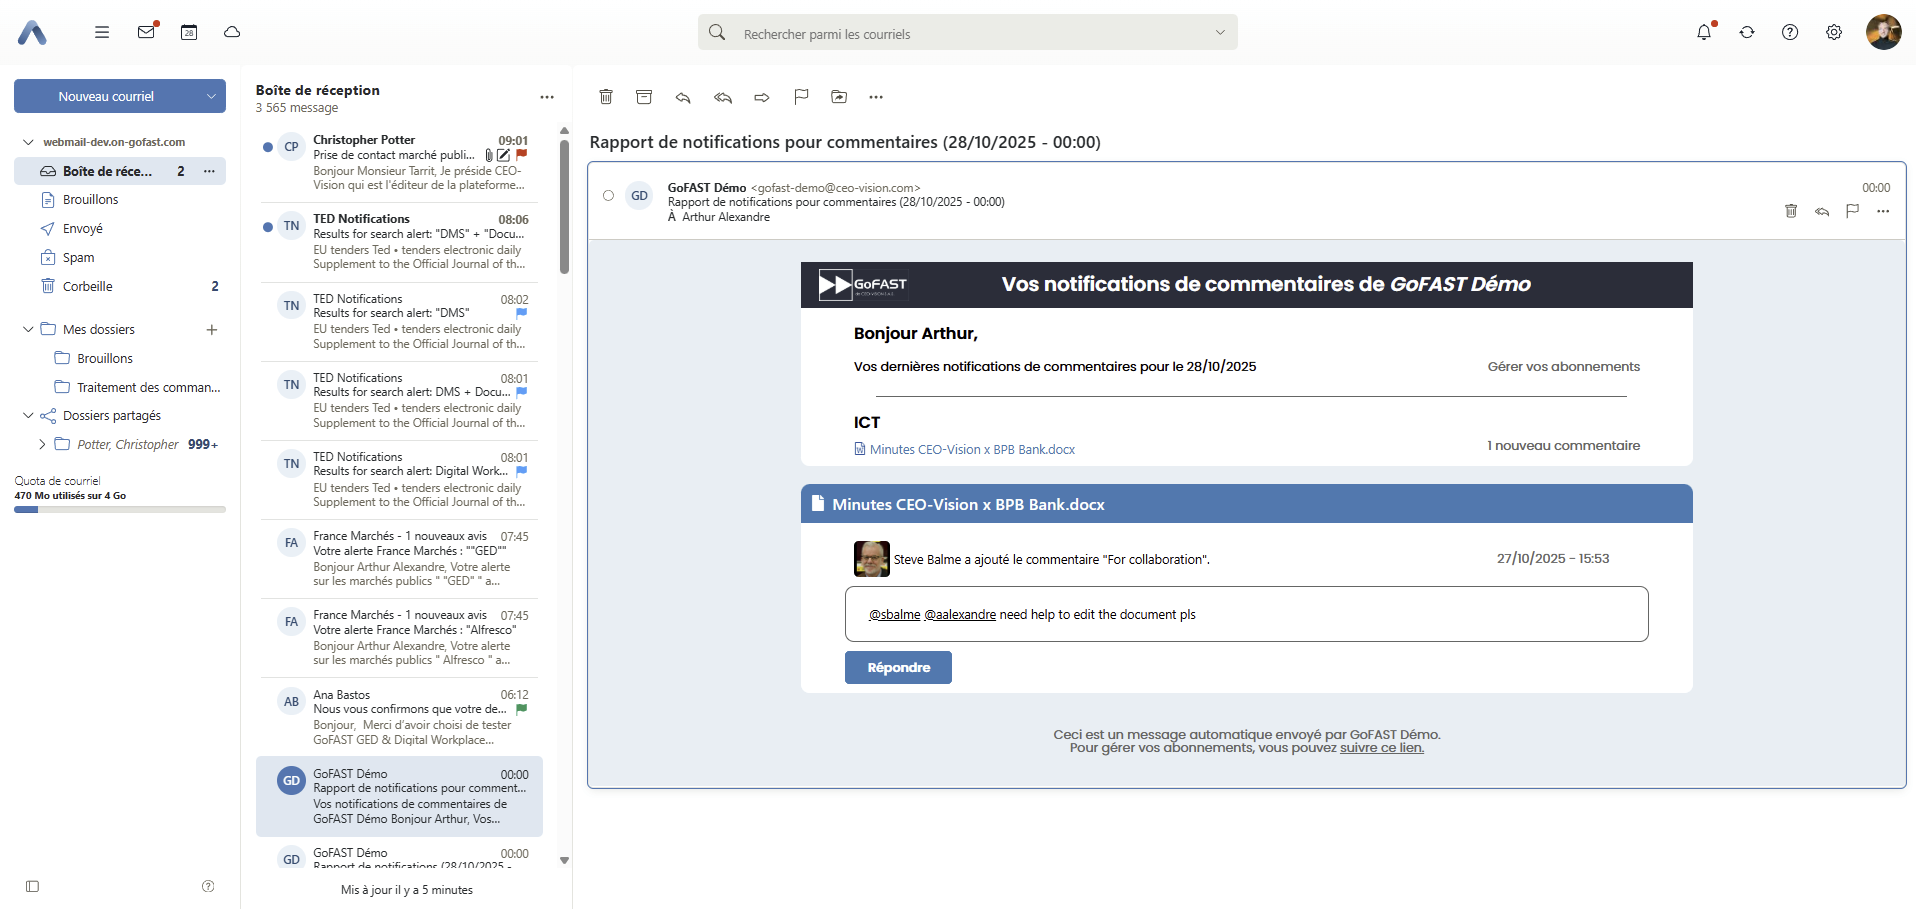Select the open GoFAST Démo message circle
1916x909 pixels.
pyautogui.click(x=608, y=195)
